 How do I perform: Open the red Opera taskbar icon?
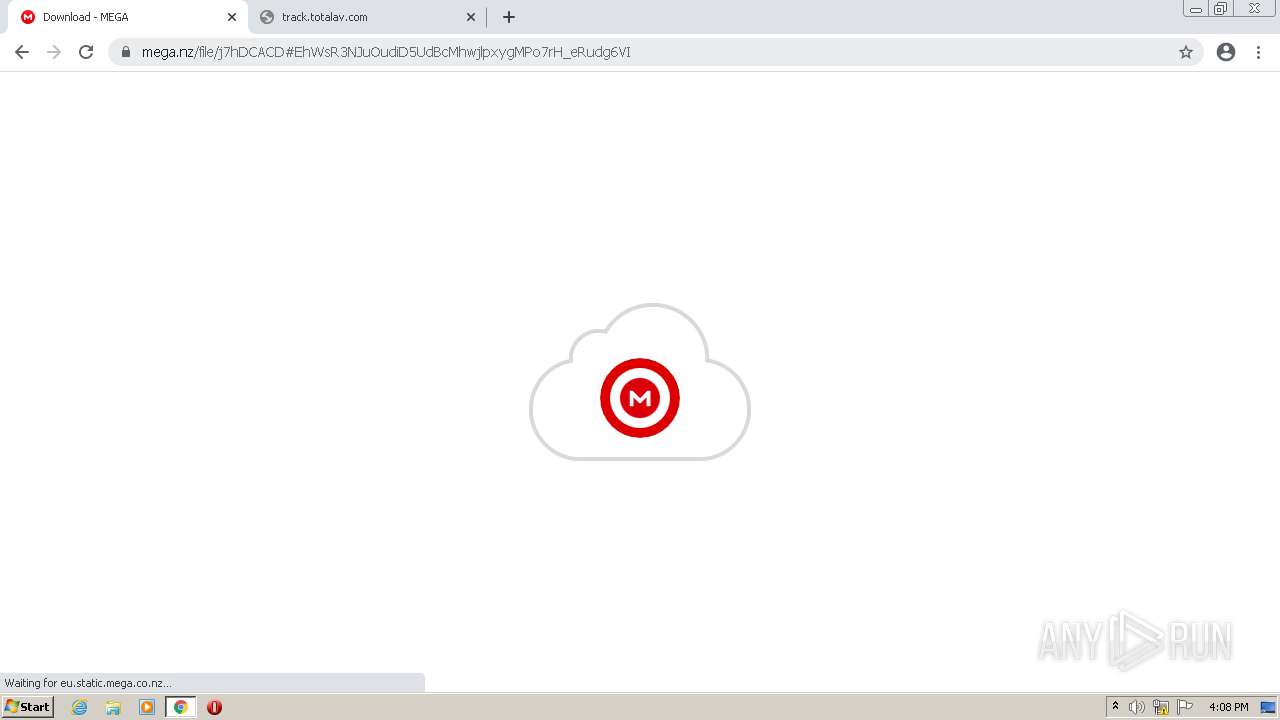pyautogui.click(x=214, y=707)
